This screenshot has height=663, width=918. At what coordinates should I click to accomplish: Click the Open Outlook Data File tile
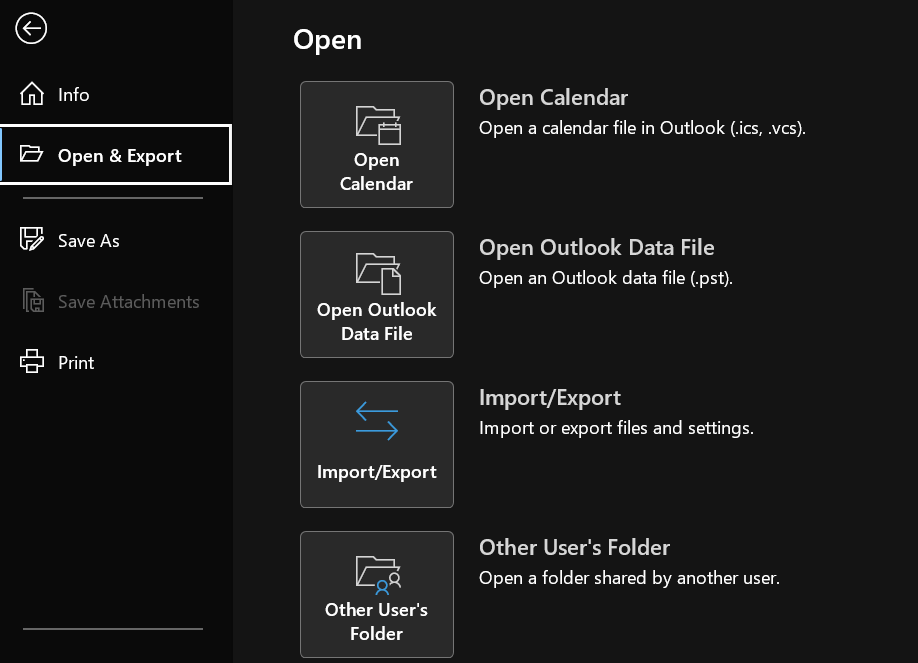[376, 295]
